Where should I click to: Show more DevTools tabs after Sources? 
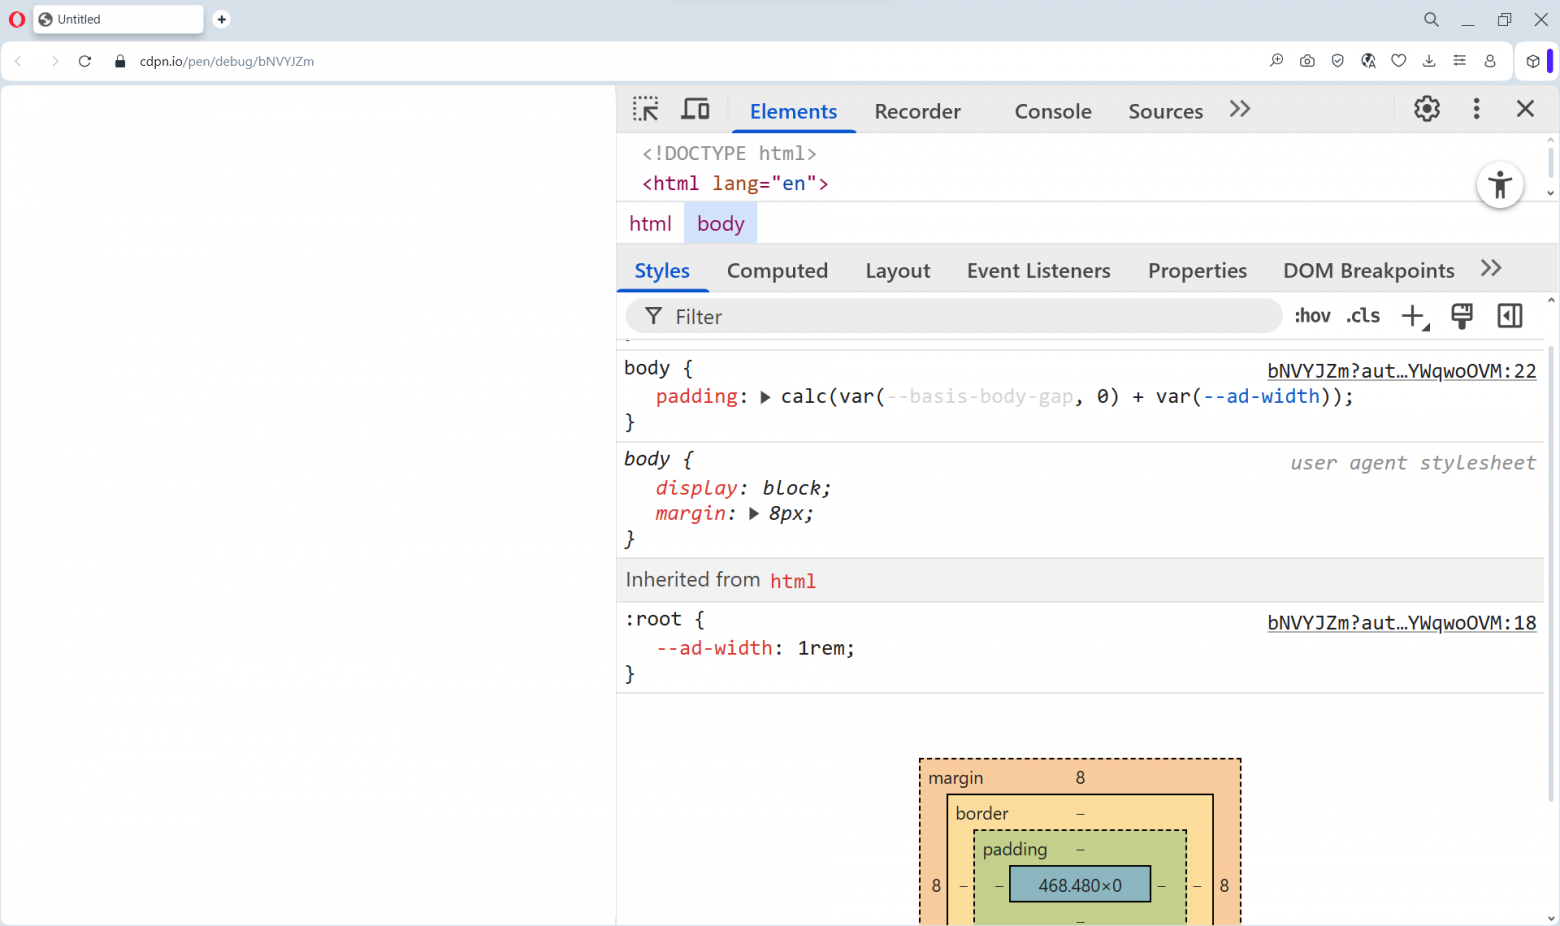1240,109
